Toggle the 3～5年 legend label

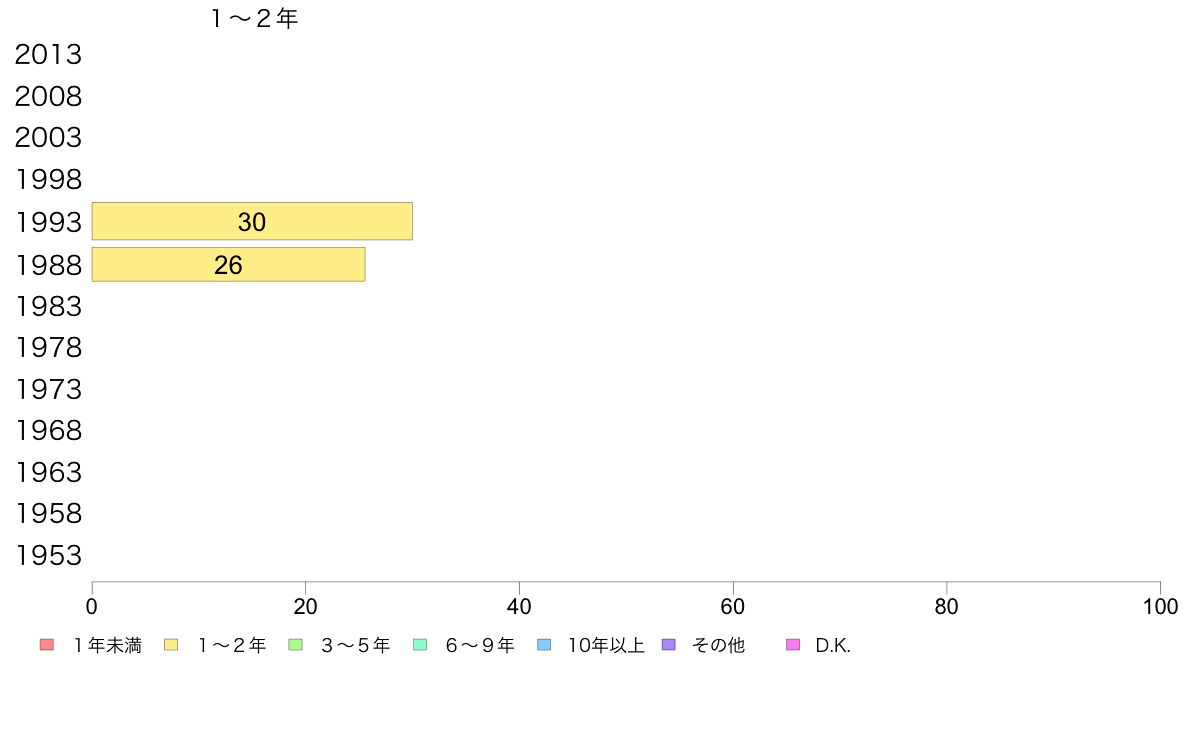click(355, 646)
